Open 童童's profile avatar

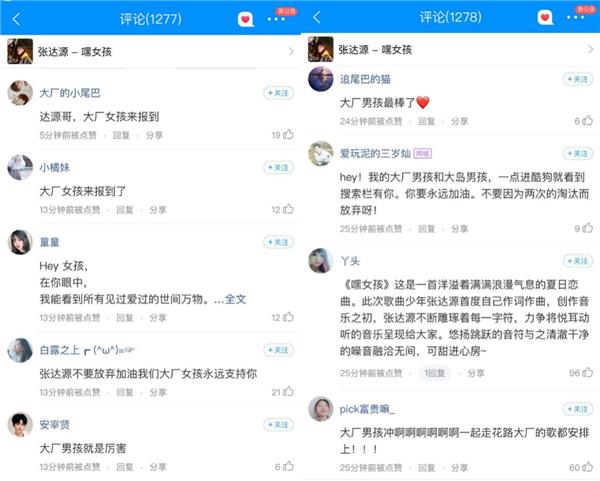(x=20, y=242)
